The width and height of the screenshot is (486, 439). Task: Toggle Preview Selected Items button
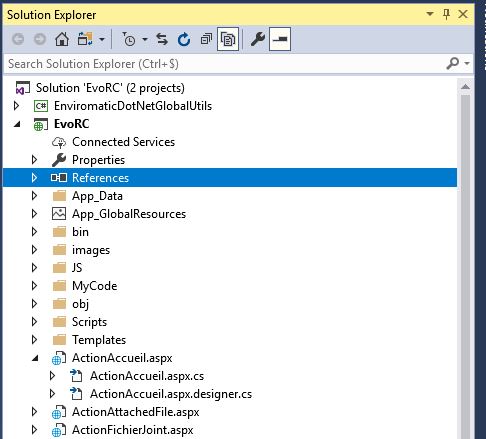280,39
